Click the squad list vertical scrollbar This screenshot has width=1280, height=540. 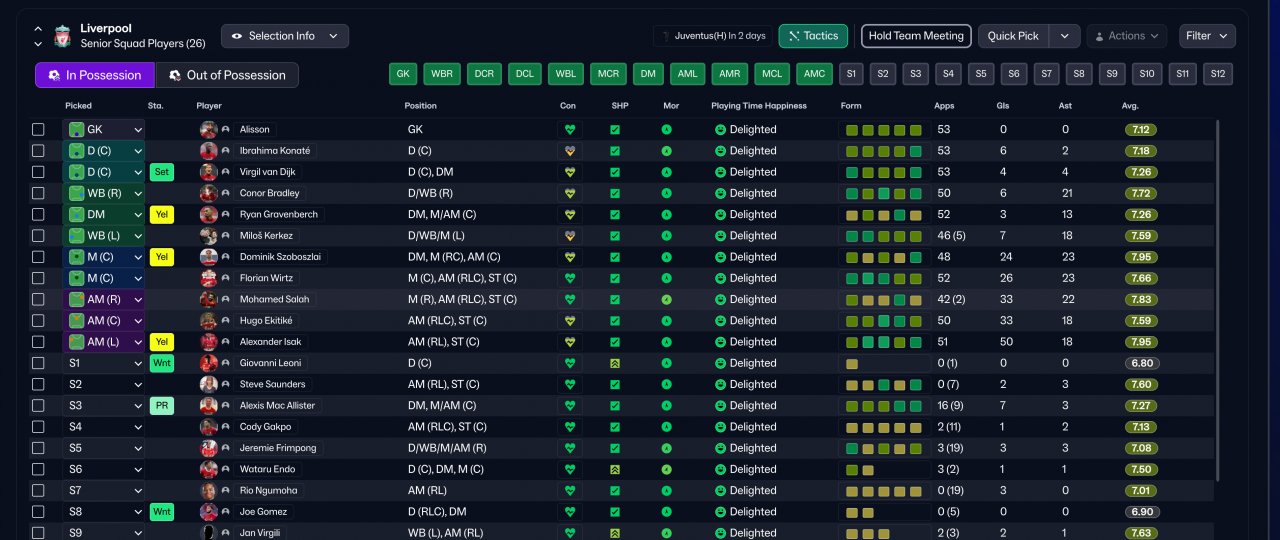[1217, 300]
